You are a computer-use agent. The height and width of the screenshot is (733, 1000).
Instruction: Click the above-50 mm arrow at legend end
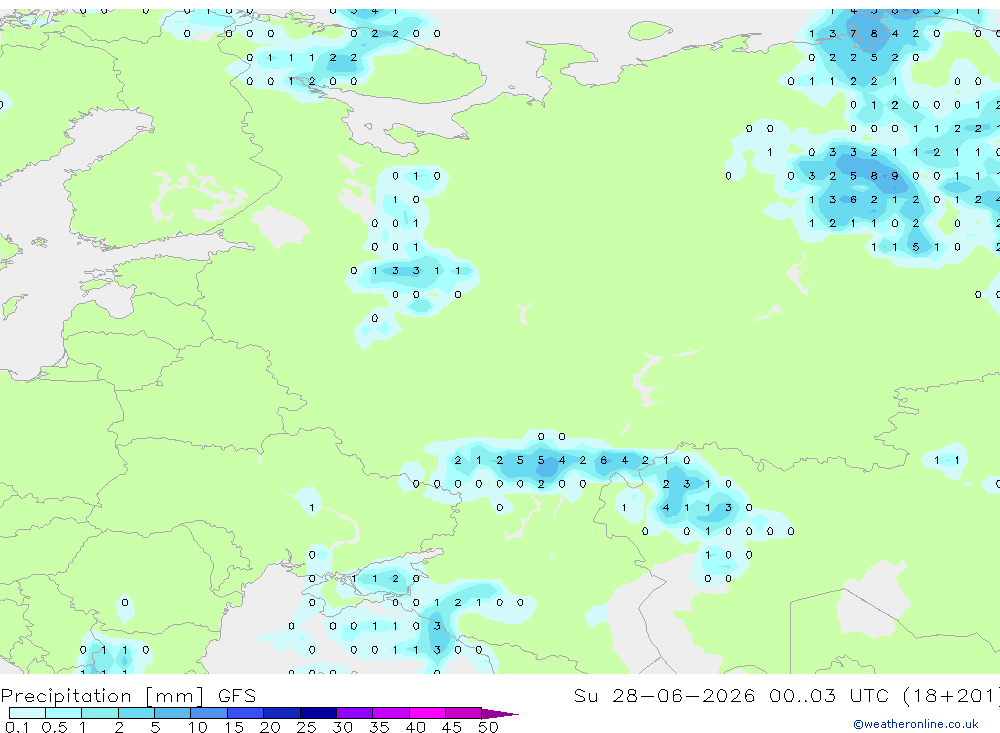click(499, 713)
